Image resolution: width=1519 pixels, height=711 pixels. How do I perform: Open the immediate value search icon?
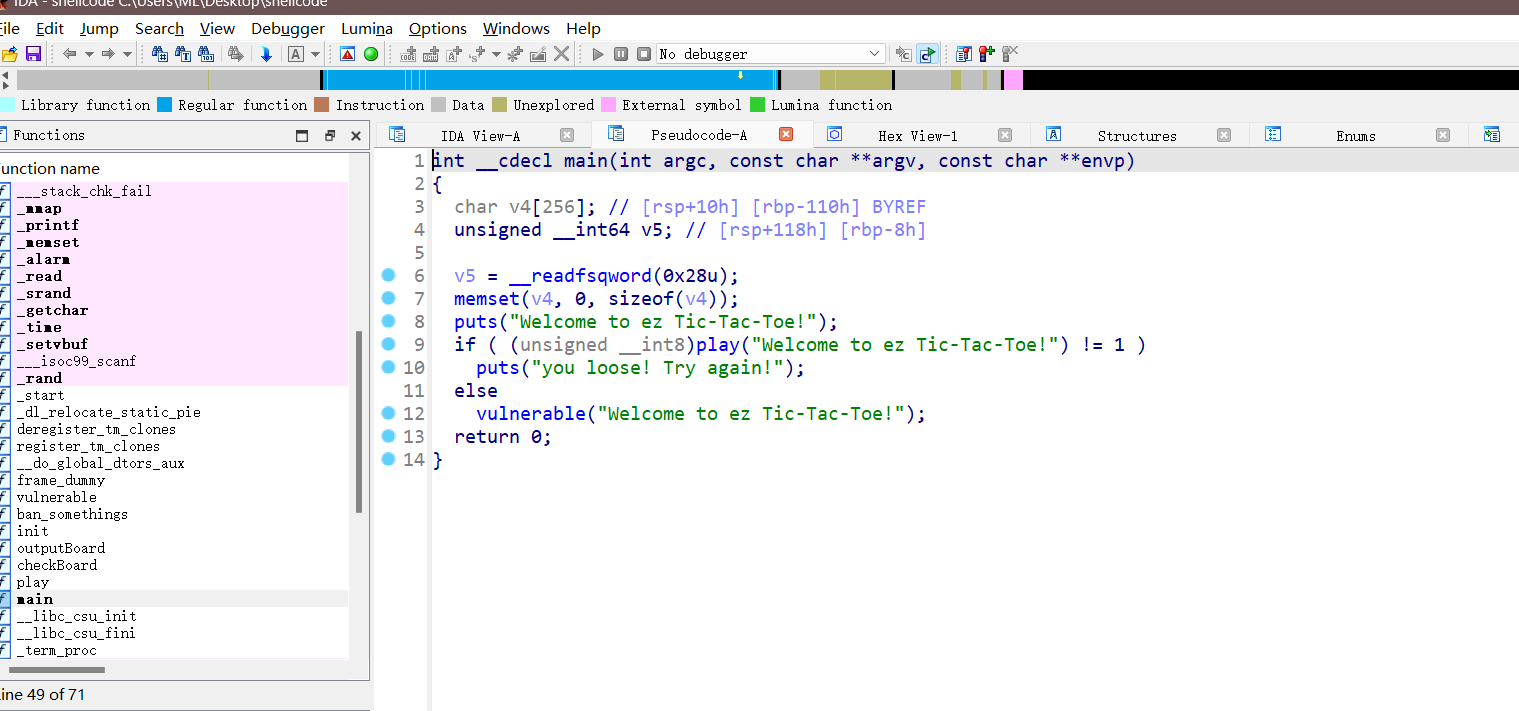point(206,54)
